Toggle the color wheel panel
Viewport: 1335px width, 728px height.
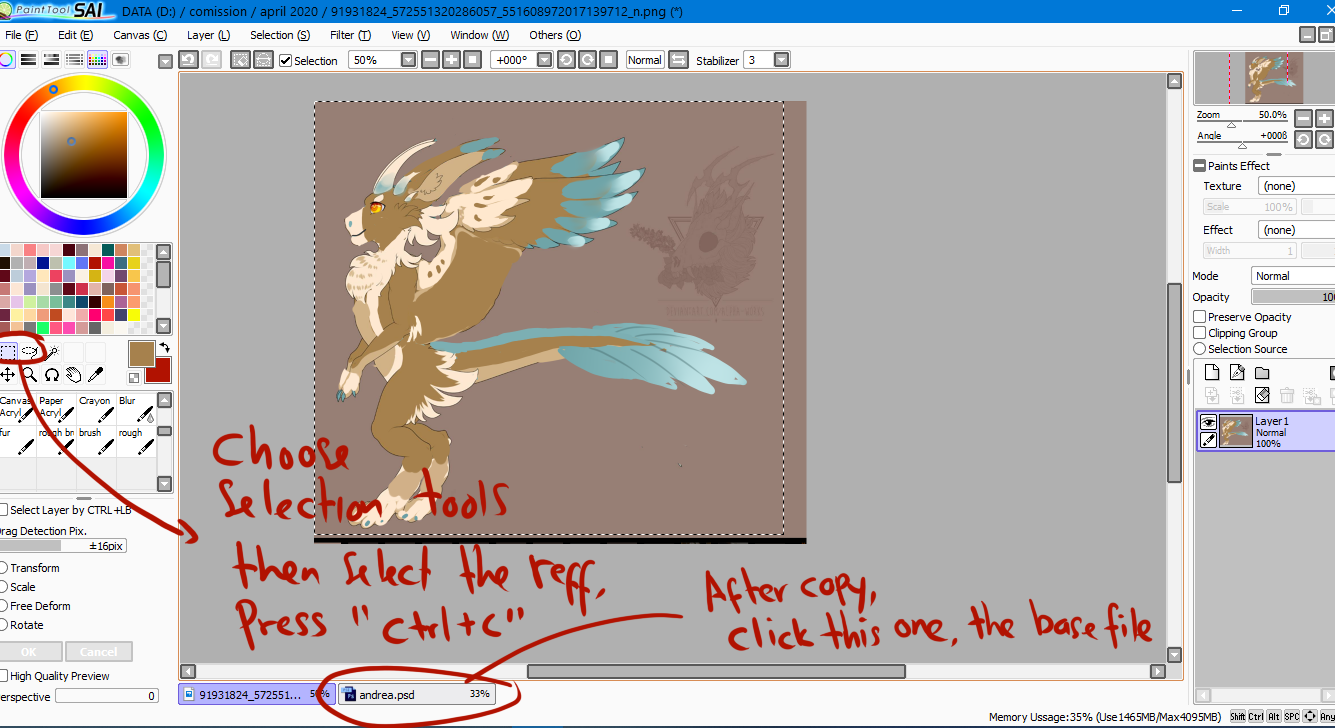pyautogui.click(x=7, y=60)
